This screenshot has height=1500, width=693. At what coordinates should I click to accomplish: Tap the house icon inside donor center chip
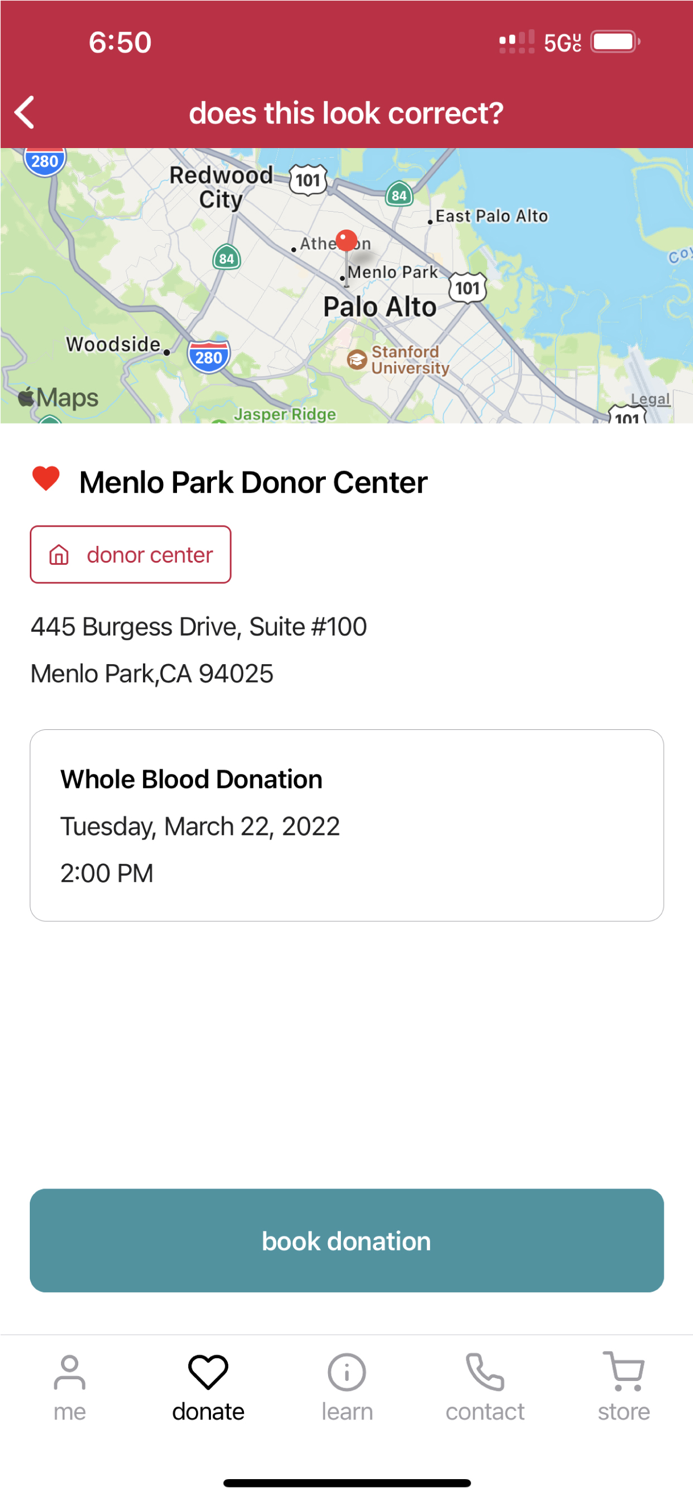point(59,554)
